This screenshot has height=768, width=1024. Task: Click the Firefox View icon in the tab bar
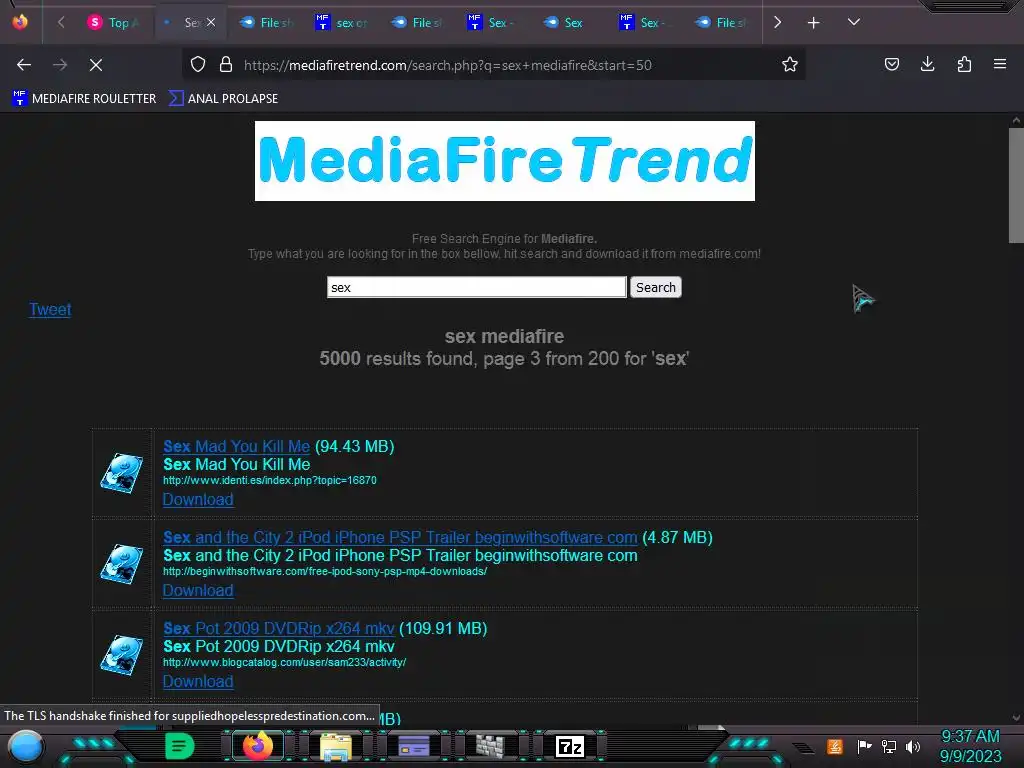[x=20, y=22]
